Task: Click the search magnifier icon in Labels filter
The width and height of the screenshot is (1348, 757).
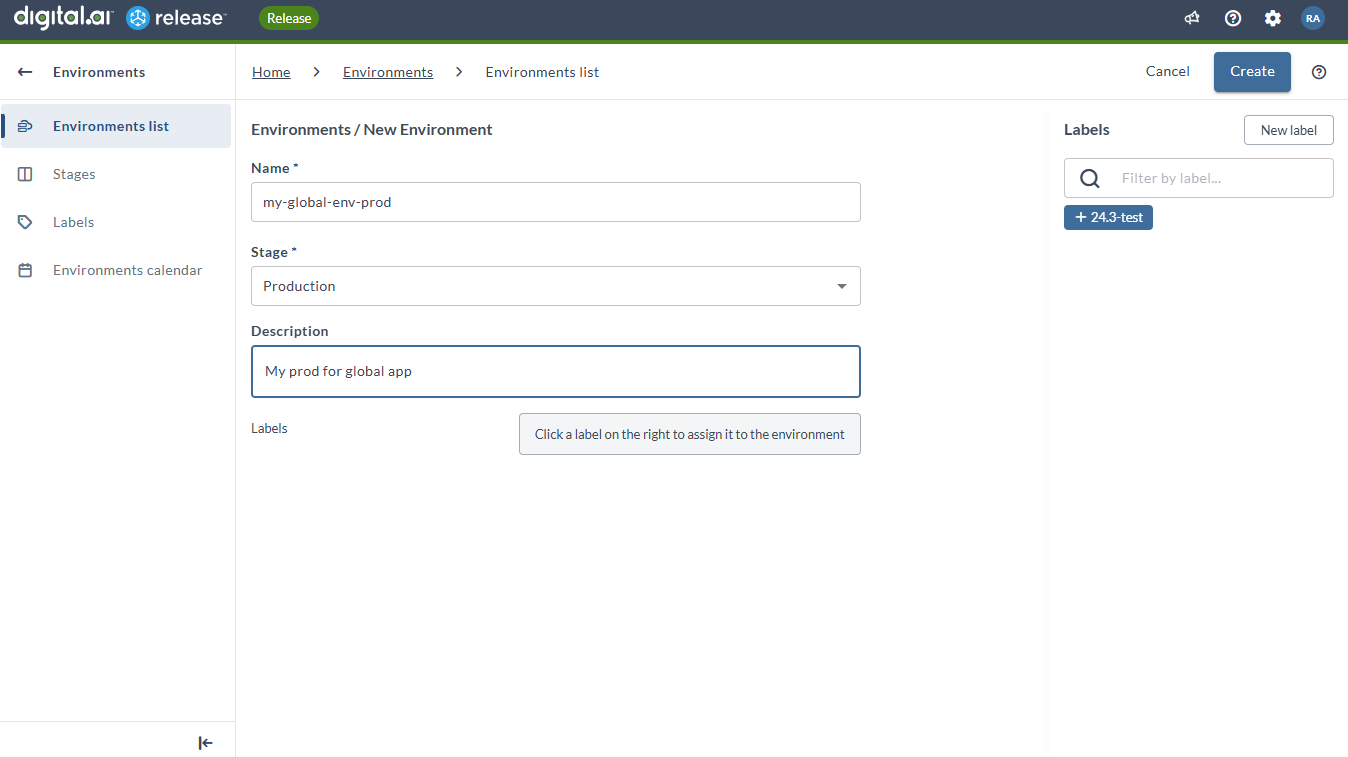Action: (x=1090, y=178)
